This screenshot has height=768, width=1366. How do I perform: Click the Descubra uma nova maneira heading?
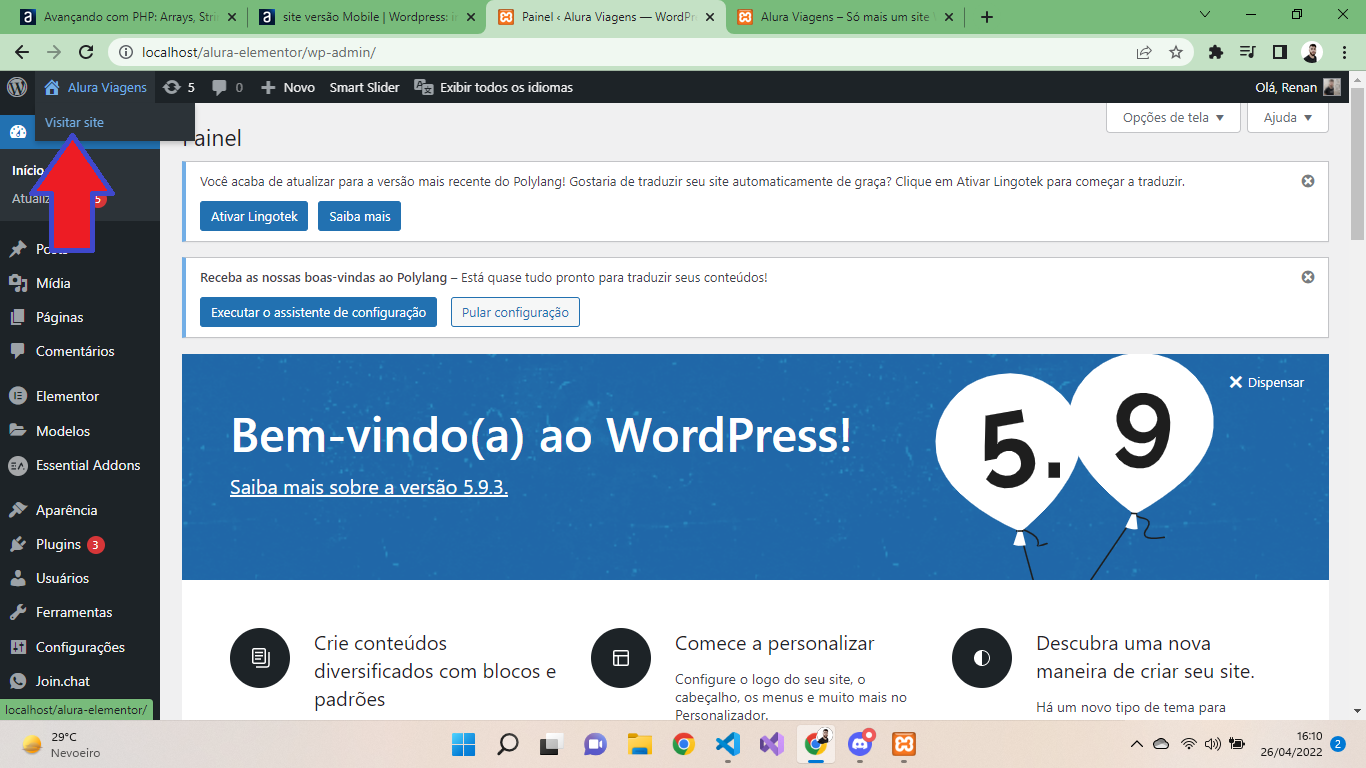(x=1145, y=657)
